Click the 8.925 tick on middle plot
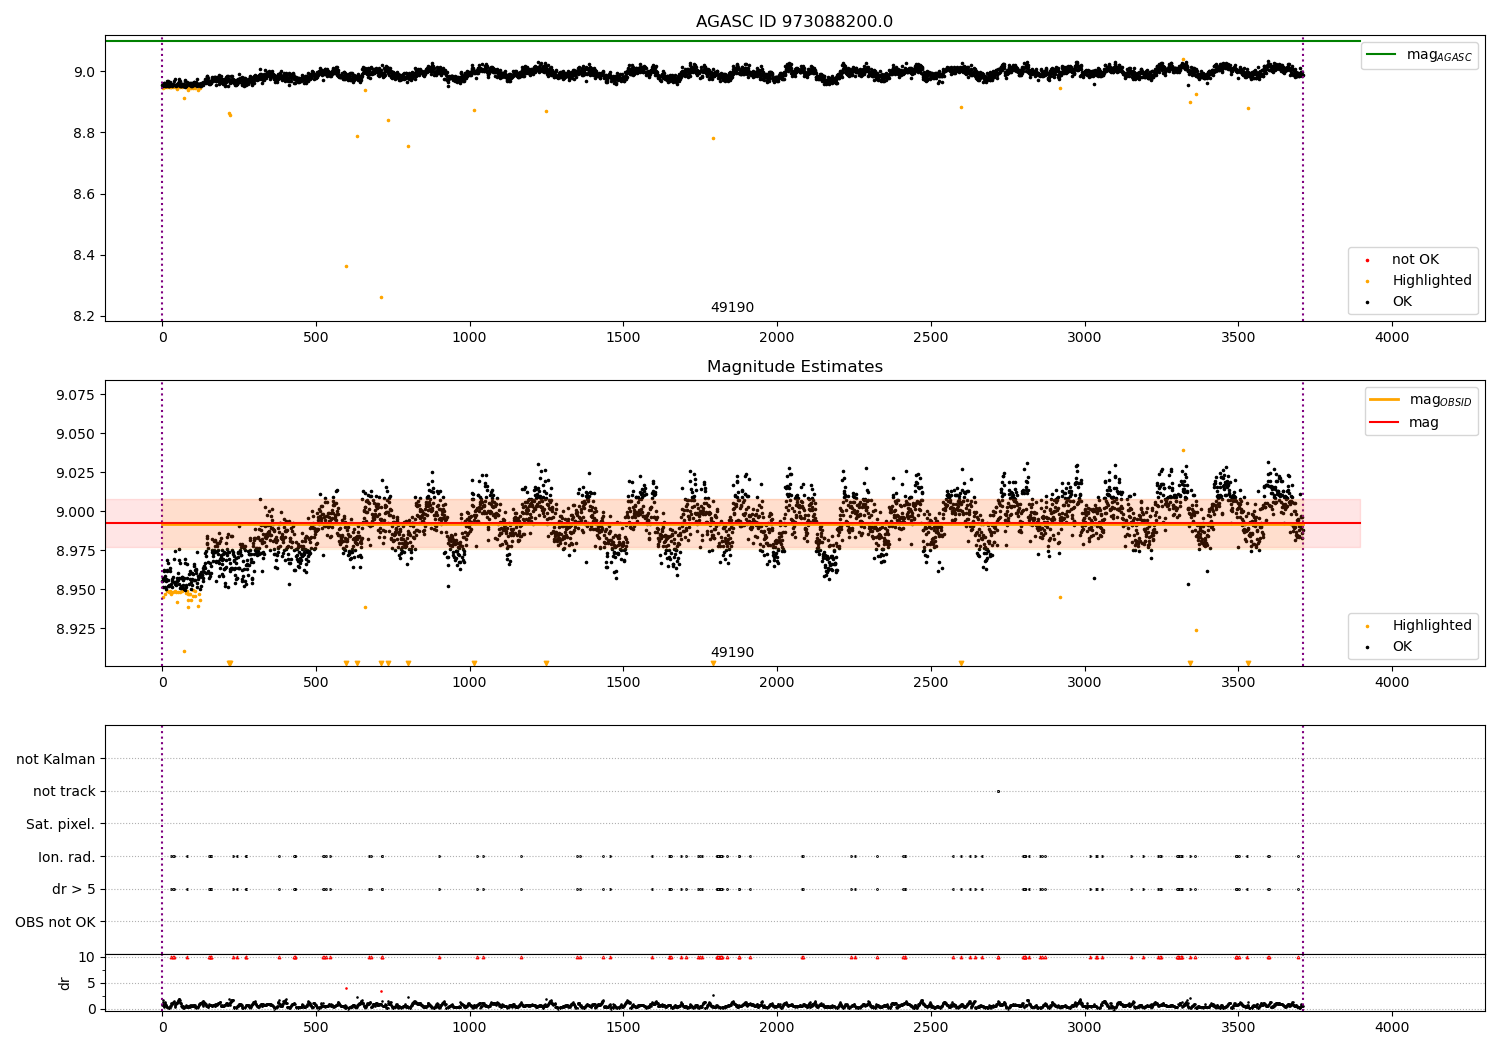This screenshot has width=1500, height=1050. tap(75, 629)
